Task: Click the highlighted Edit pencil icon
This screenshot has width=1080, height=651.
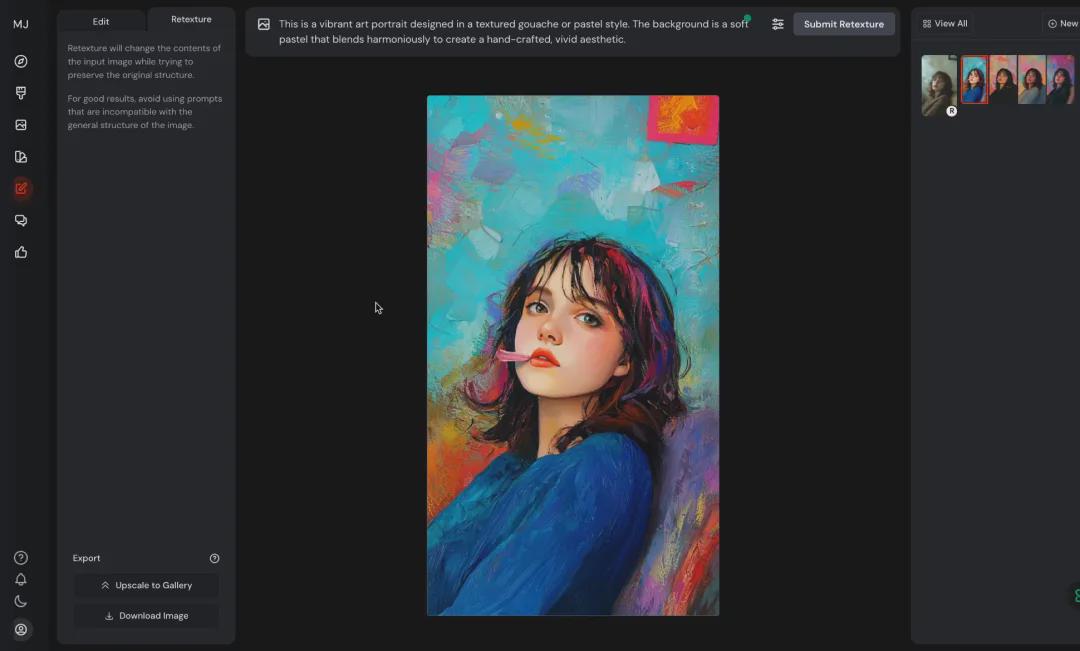Action: (21, 188)
